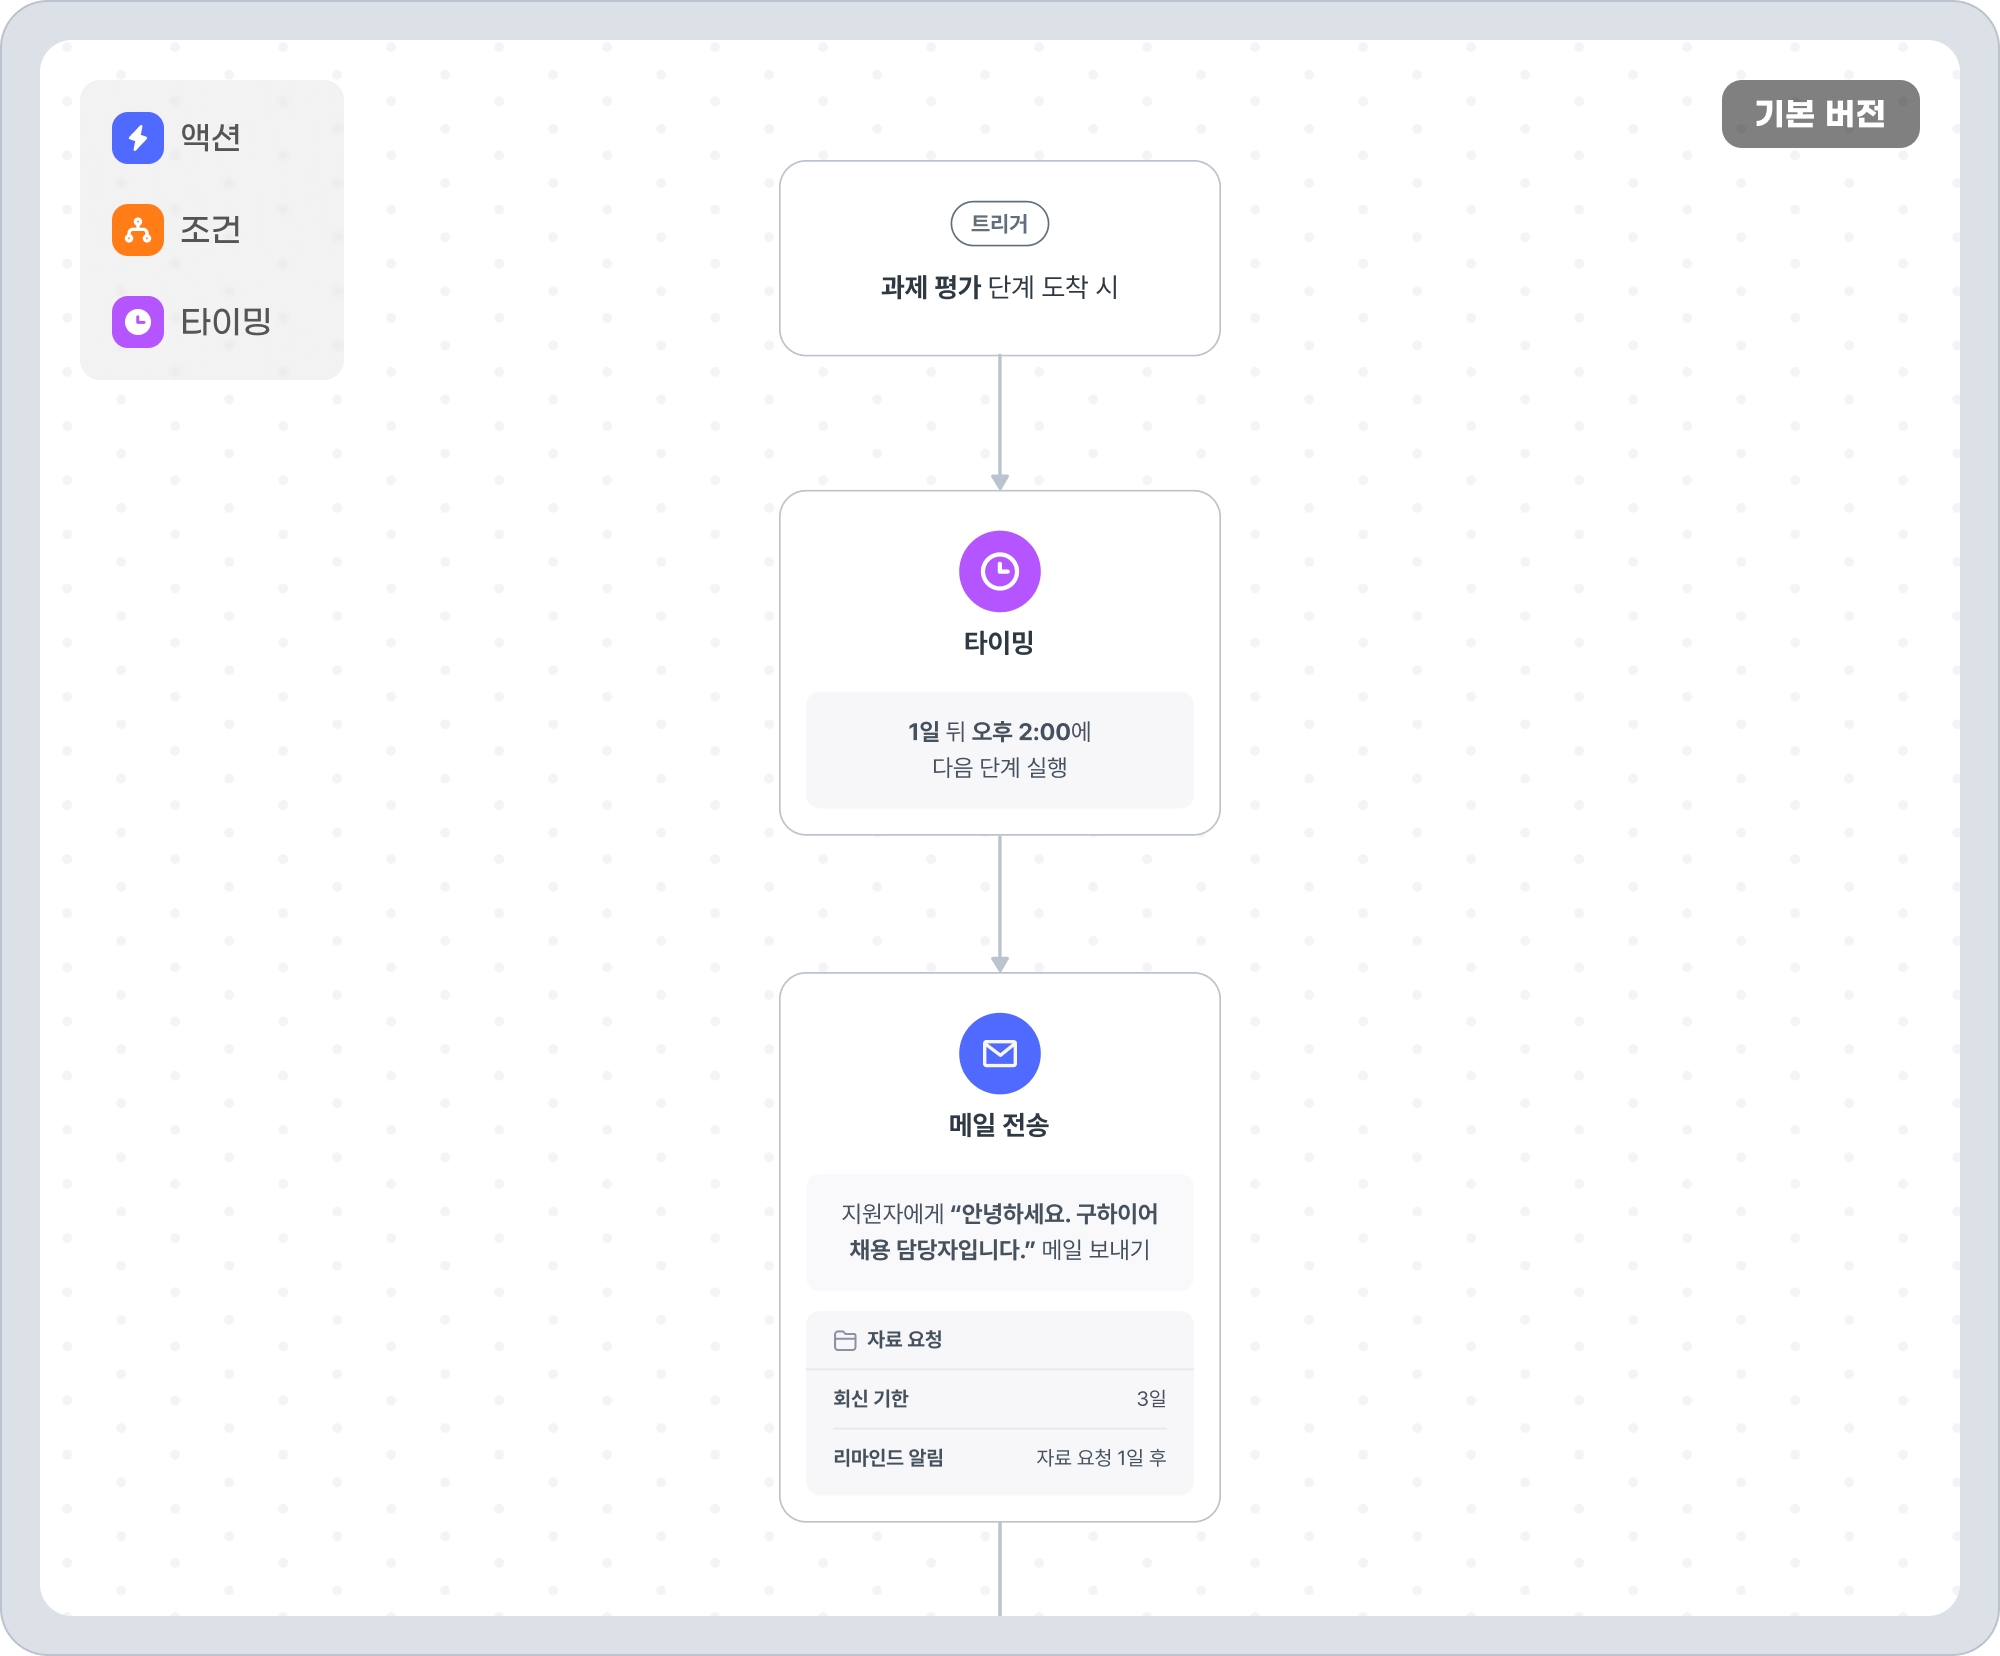Image resolution: width=2000 pixels, height=1656 pixels.
Task: Click the 타이밍 node title
Action: (x=999, y=642)
